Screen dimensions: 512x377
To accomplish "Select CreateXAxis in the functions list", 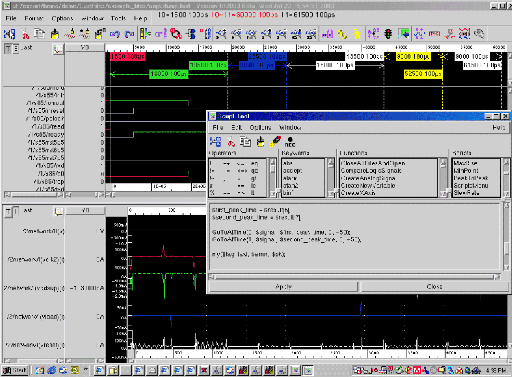I will click(358, 193).
